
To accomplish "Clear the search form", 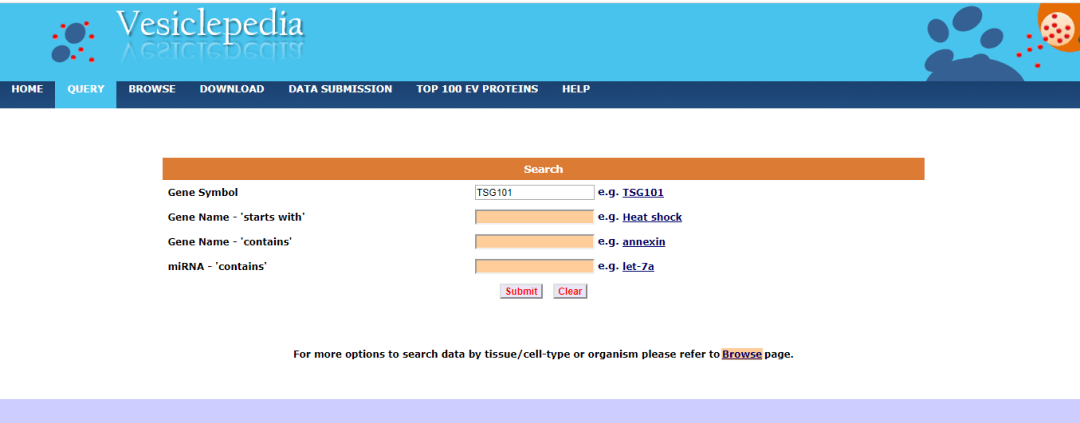I will point(570,291).
